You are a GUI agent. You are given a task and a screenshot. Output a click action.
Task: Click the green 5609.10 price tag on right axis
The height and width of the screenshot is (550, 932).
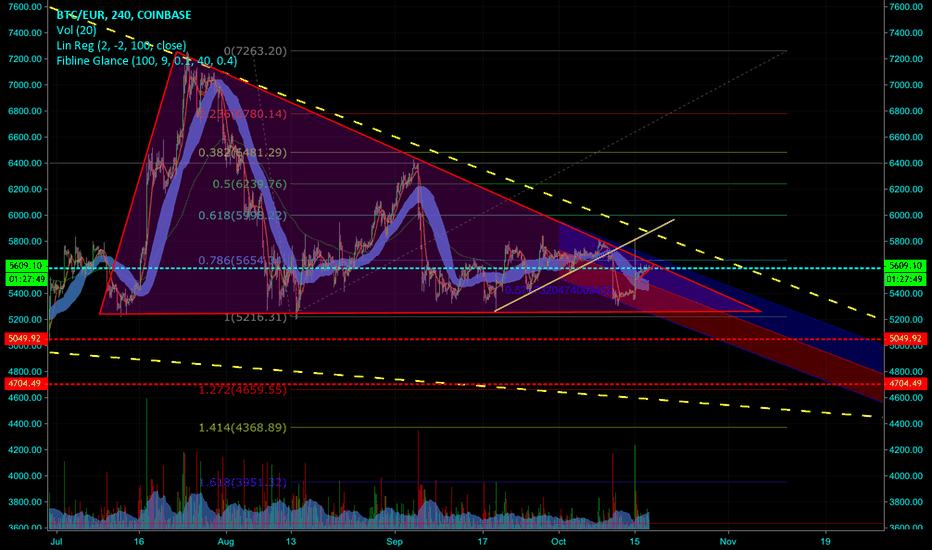(x=906, y=266)
